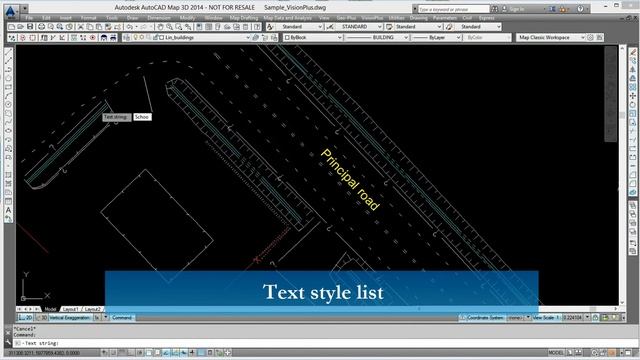
Task: Open the Express menu
Action: coord(487,18)
